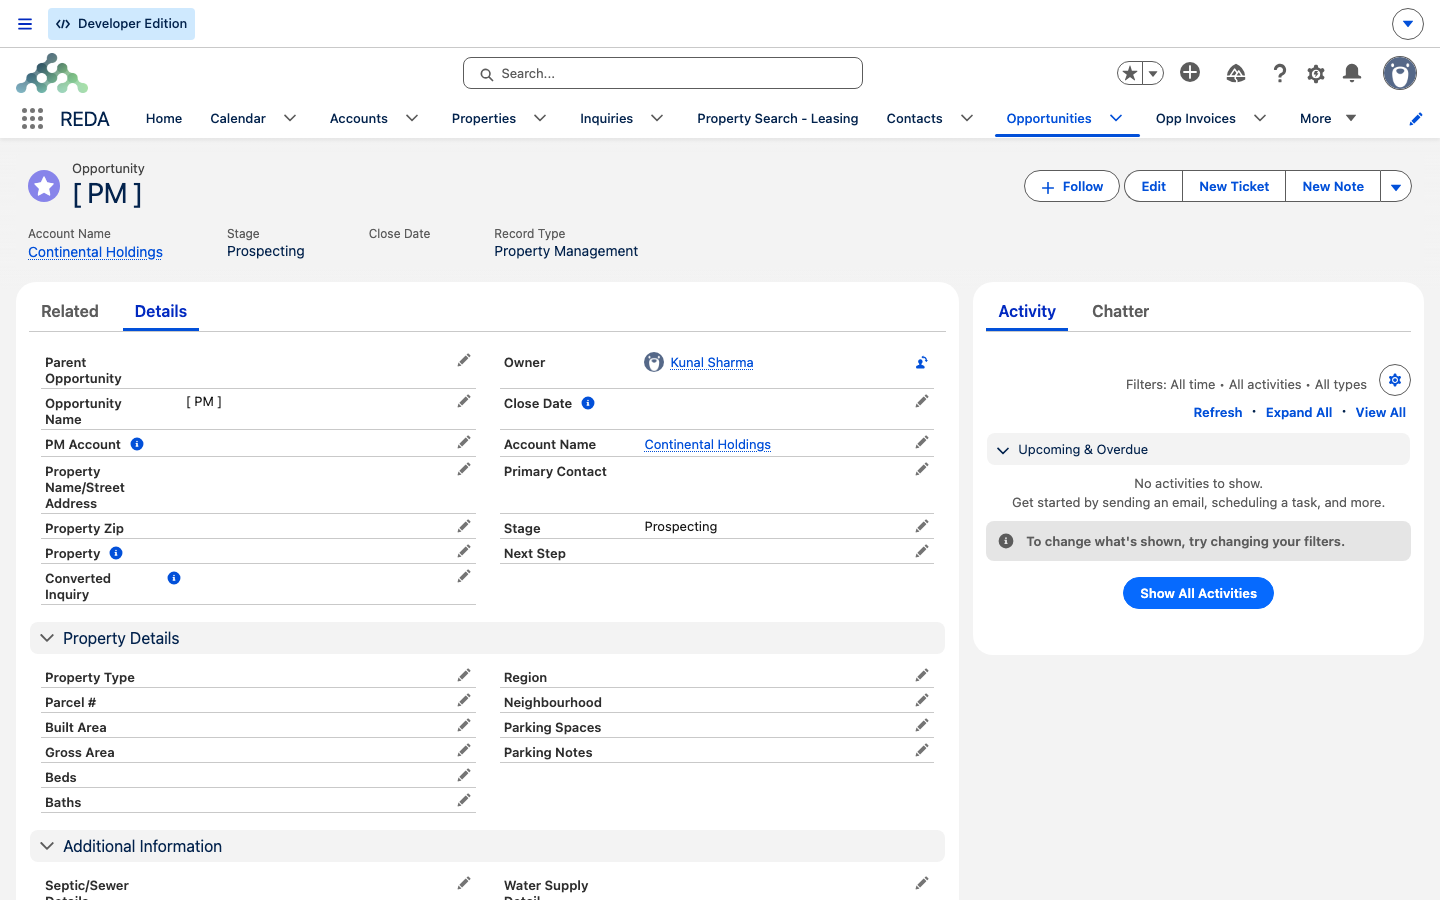
Task: Change the record Owner
Action: coord(922,362)
